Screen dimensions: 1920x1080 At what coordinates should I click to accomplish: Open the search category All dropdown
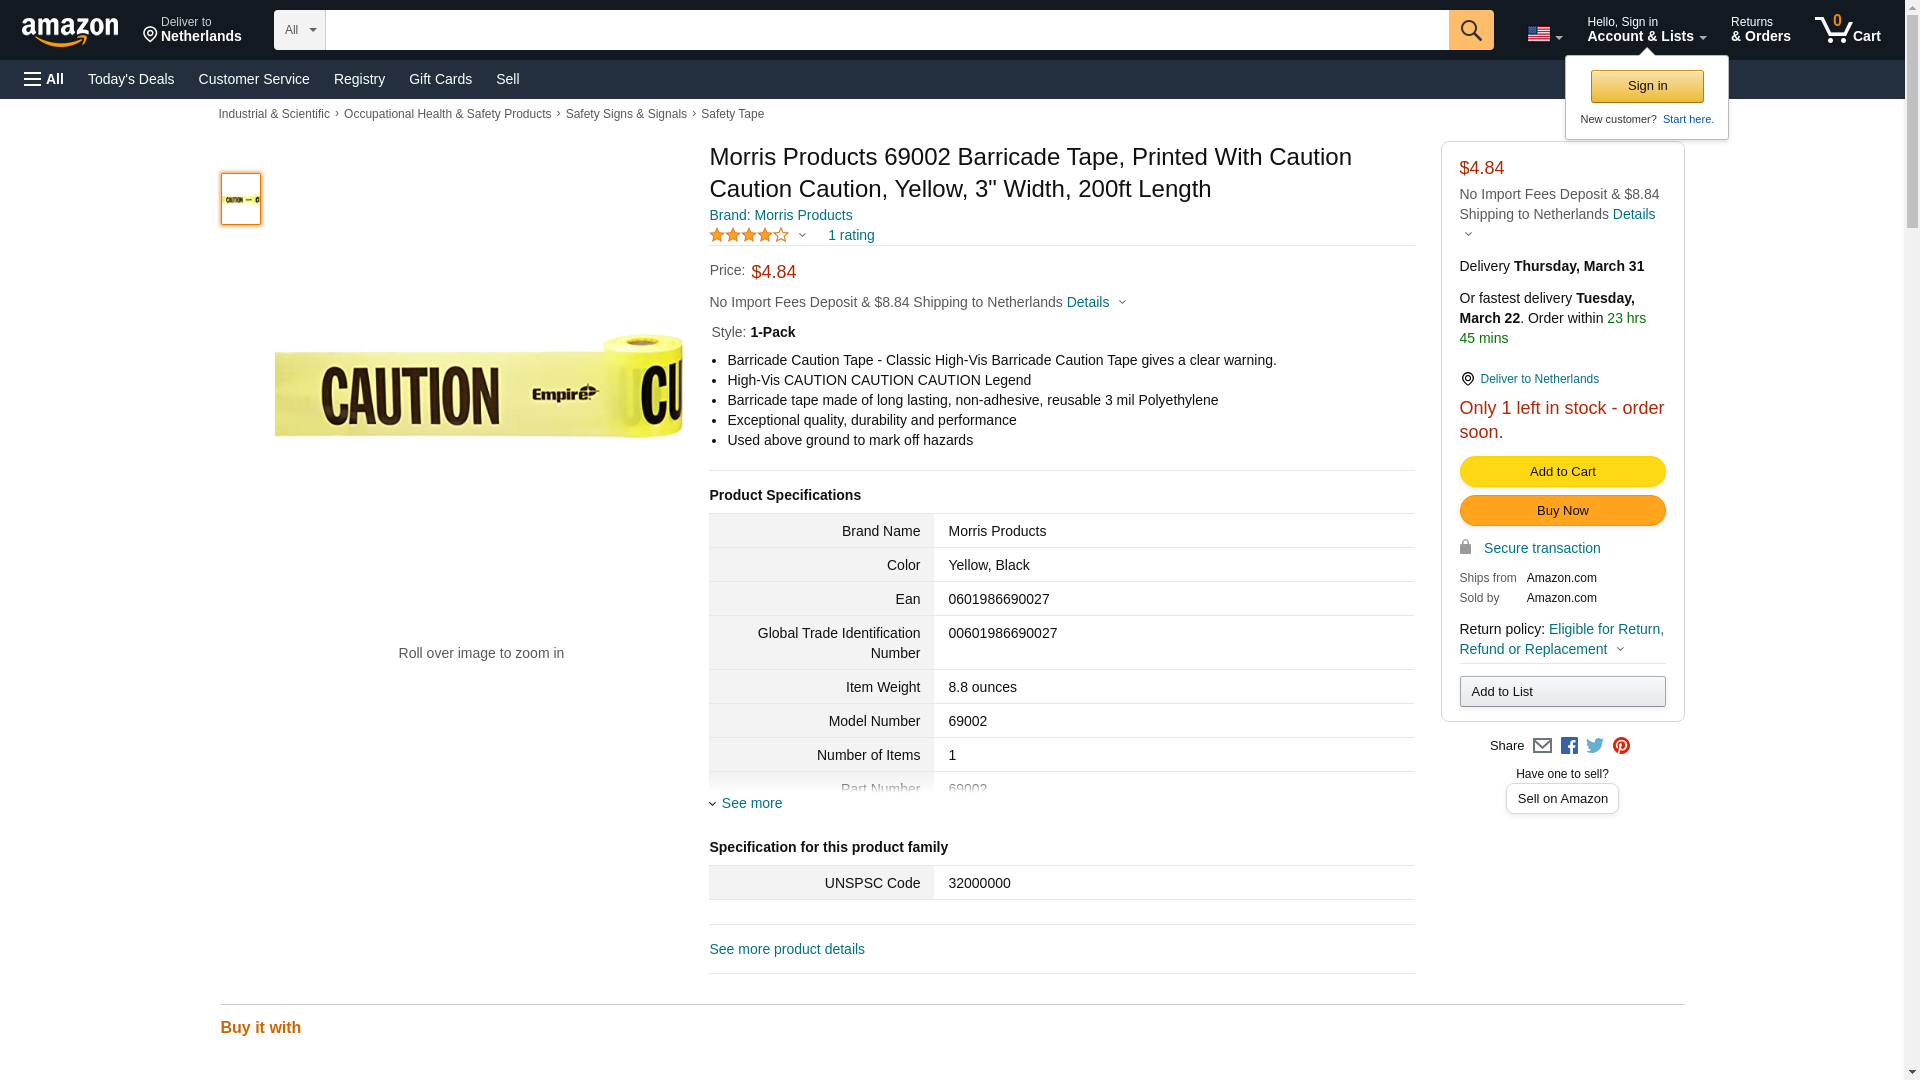tap(299, 30)
